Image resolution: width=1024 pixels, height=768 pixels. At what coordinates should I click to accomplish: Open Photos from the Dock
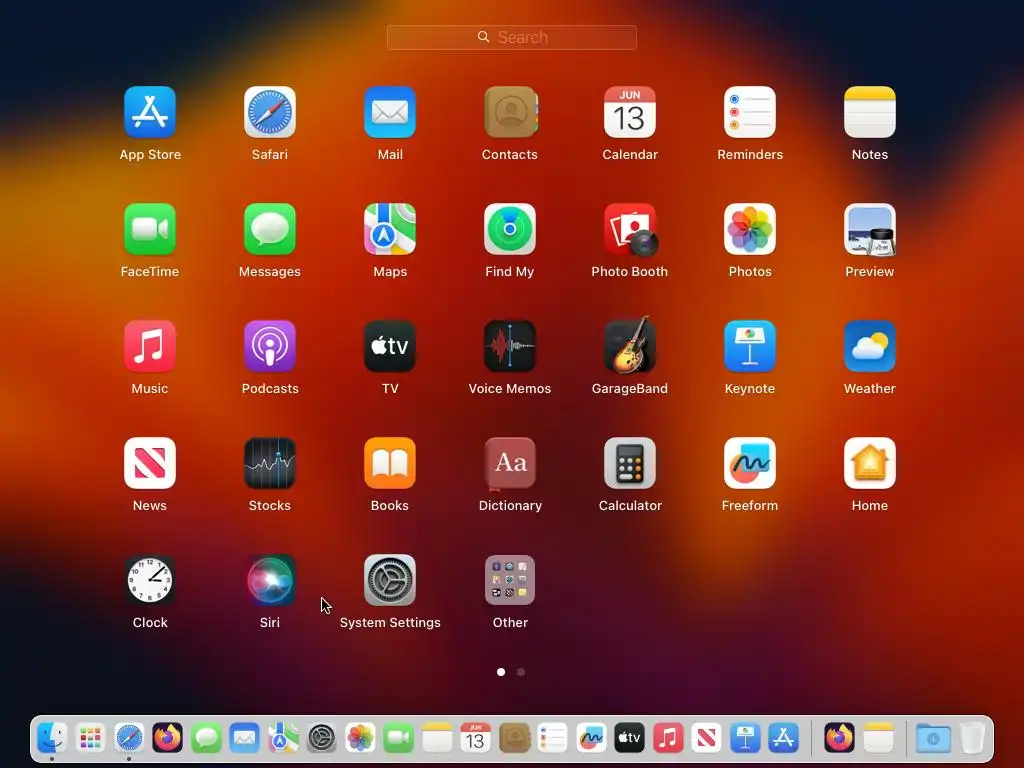[x=360, y=739]
